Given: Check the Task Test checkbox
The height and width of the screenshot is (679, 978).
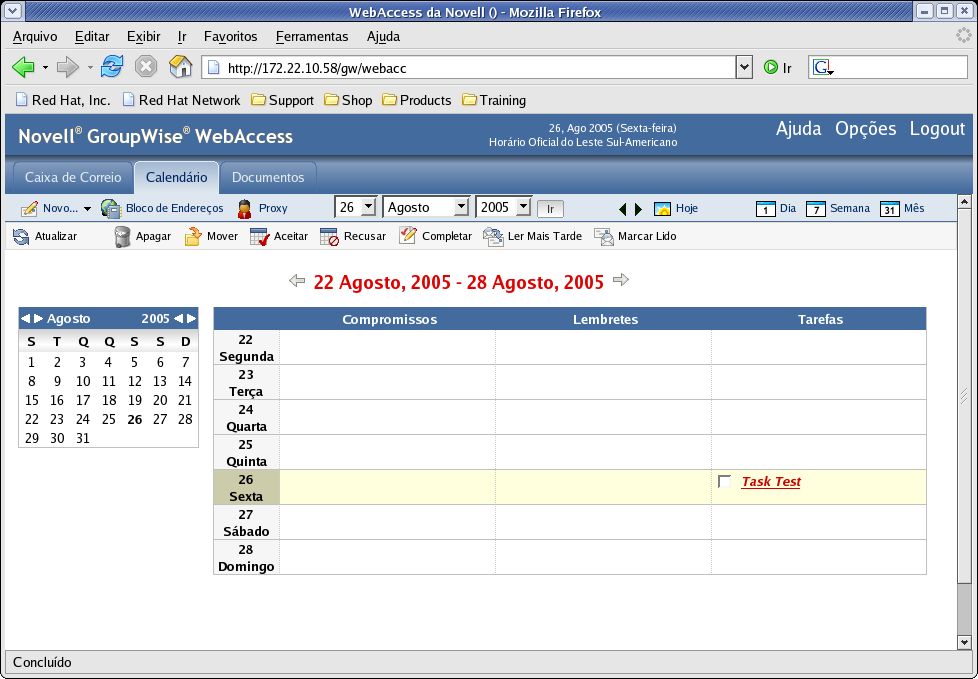Looking at the screenshot, I should pos(724,481).
